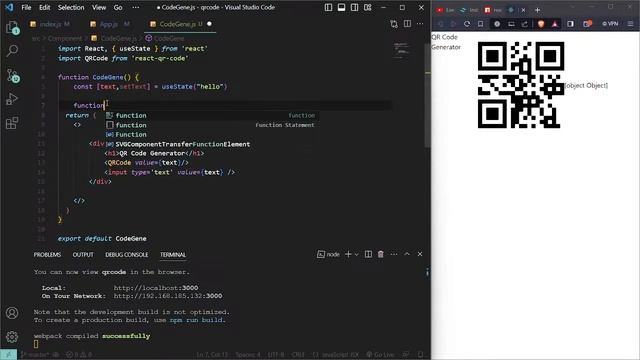Split the terminal
Image resolution: width=640 pixels, height=360 pixels.
(368, 254)
